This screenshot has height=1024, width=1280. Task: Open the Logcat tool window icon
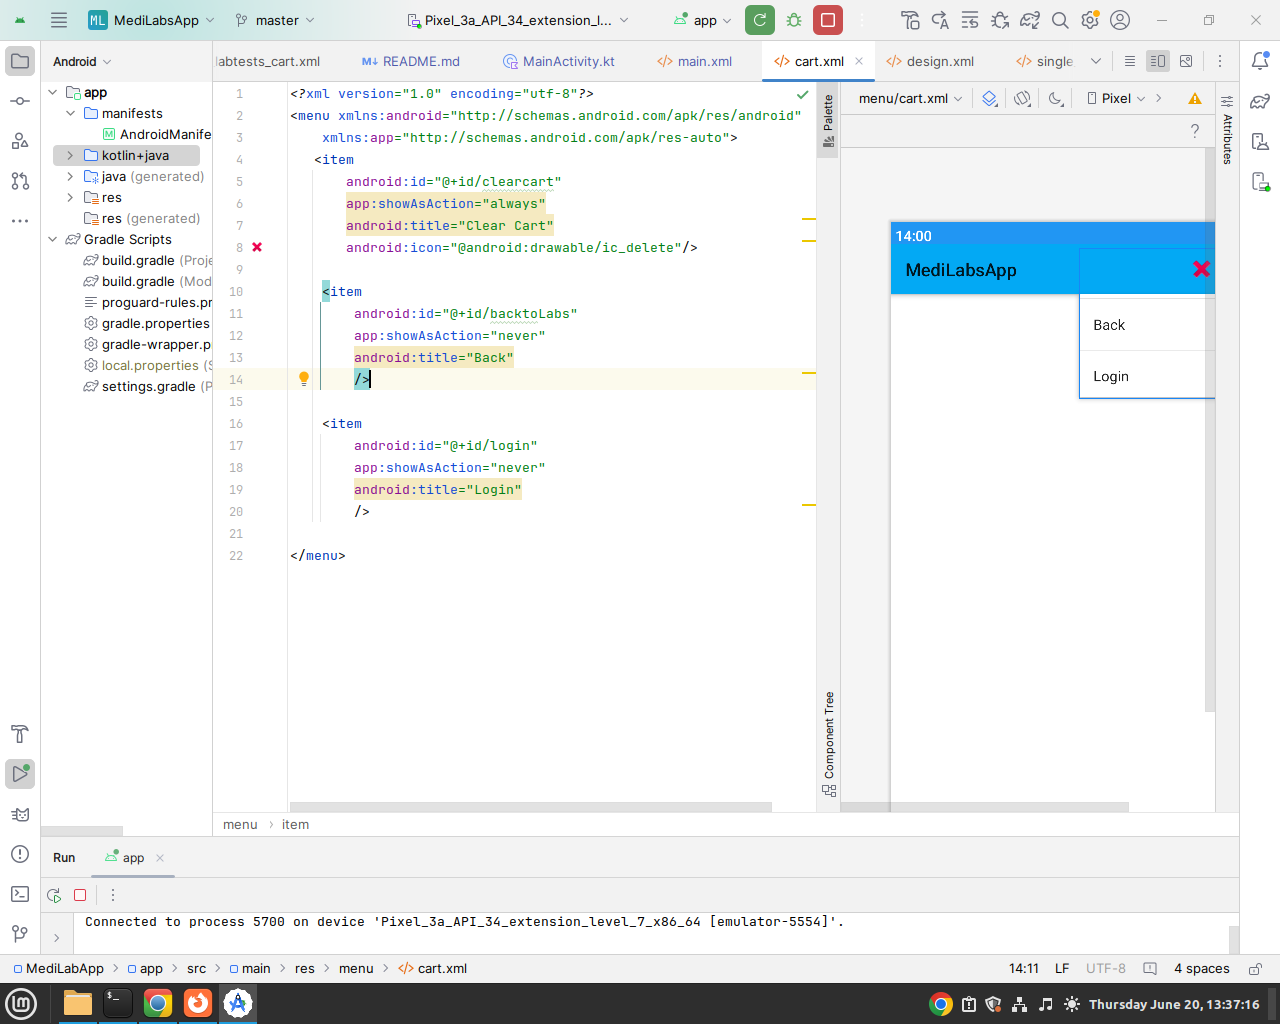pyautogui.click(x=20, y=814)
